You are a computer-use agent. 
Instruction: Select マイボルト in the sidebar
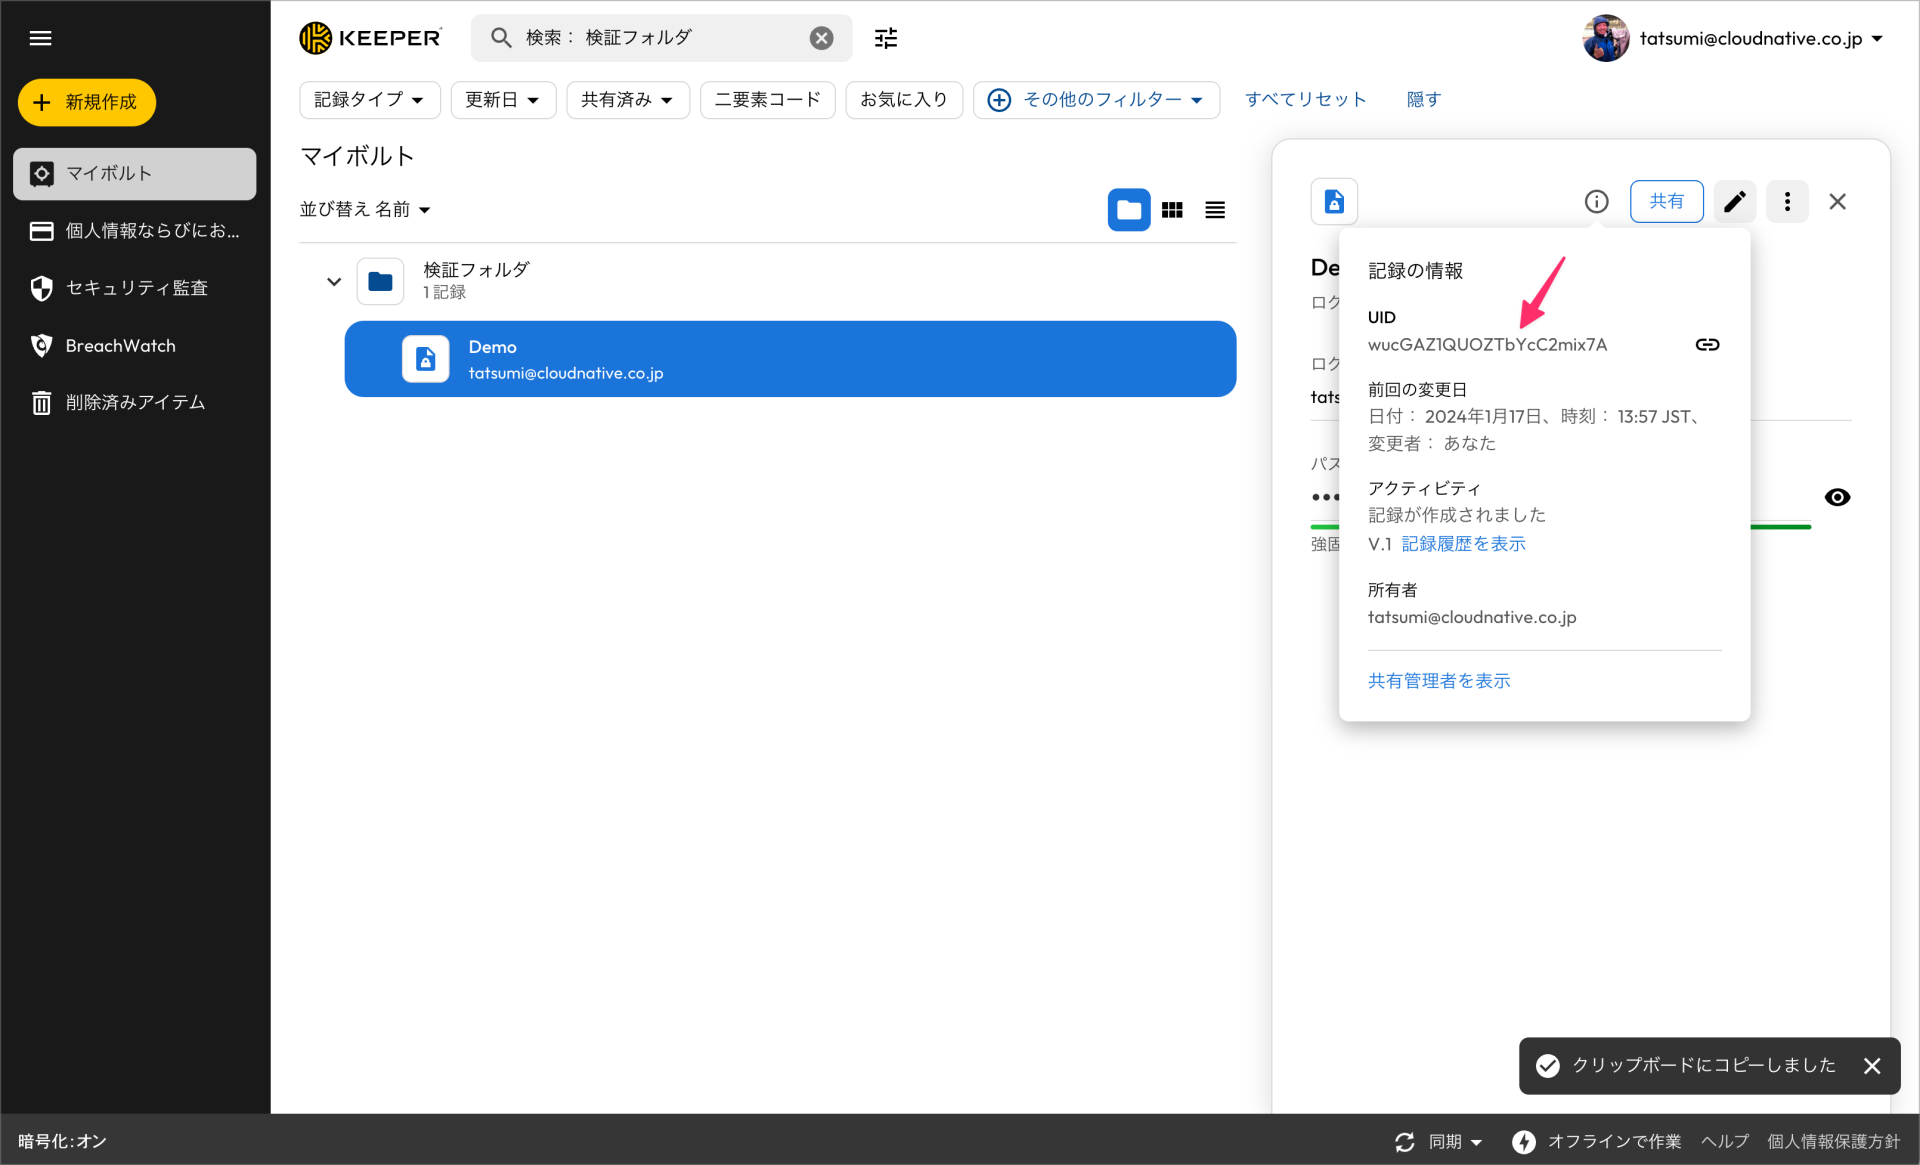pyautogui.click(x=134, y=173)
